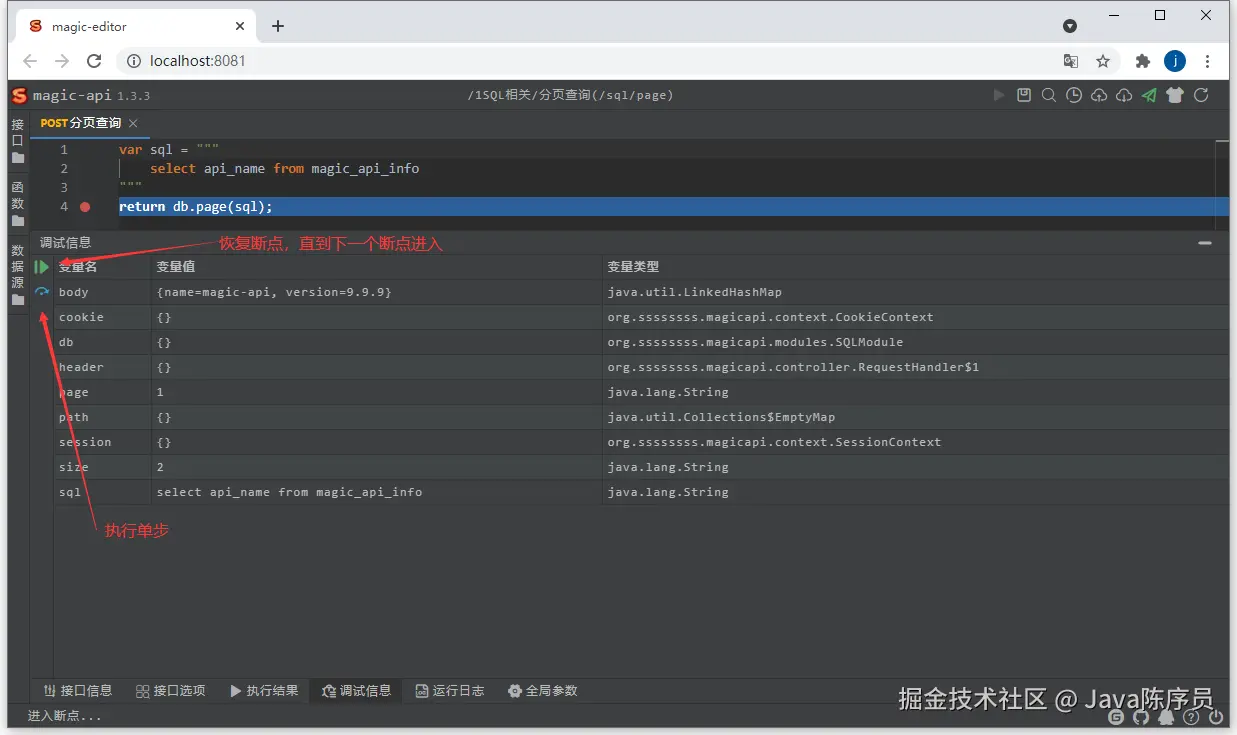Image resolution: width=1237 pixels, height=735 pixels.
Task: Click the path title /1SQL相关/分页查询
Action: [570, 96]
